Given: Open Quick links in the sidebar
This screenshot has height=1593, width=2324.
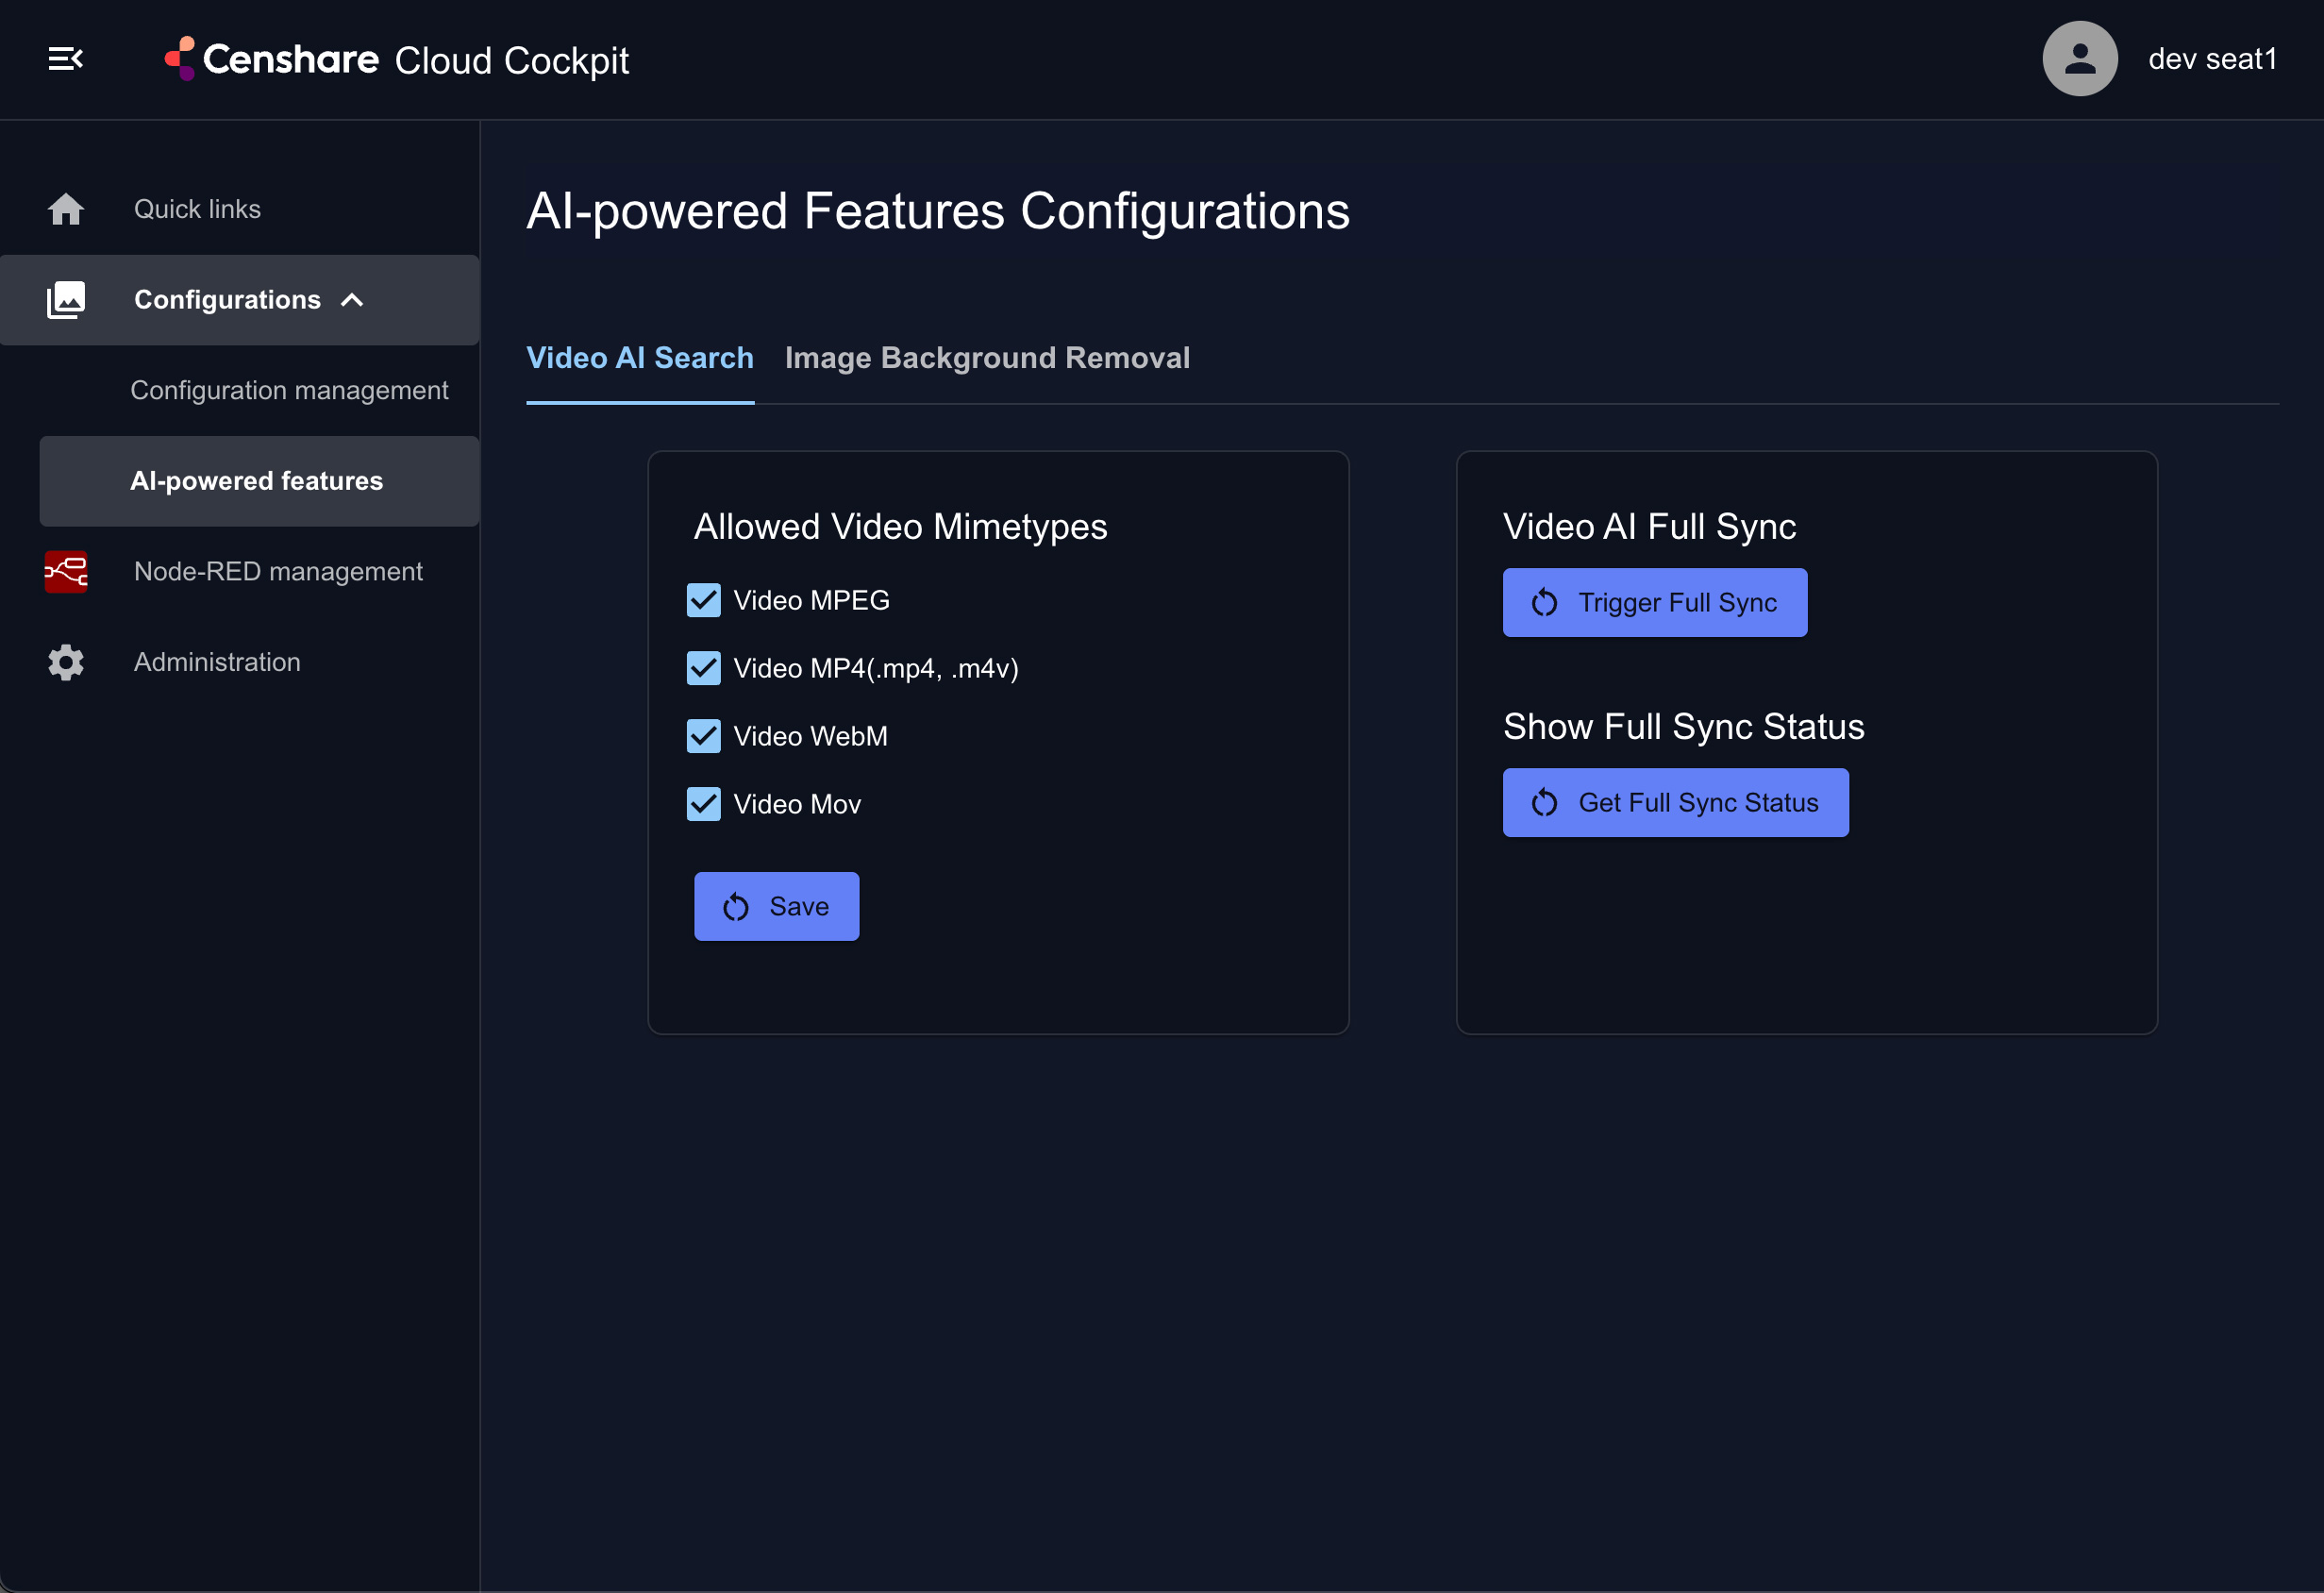Looking at the screenshot, I should pos(240,209).
